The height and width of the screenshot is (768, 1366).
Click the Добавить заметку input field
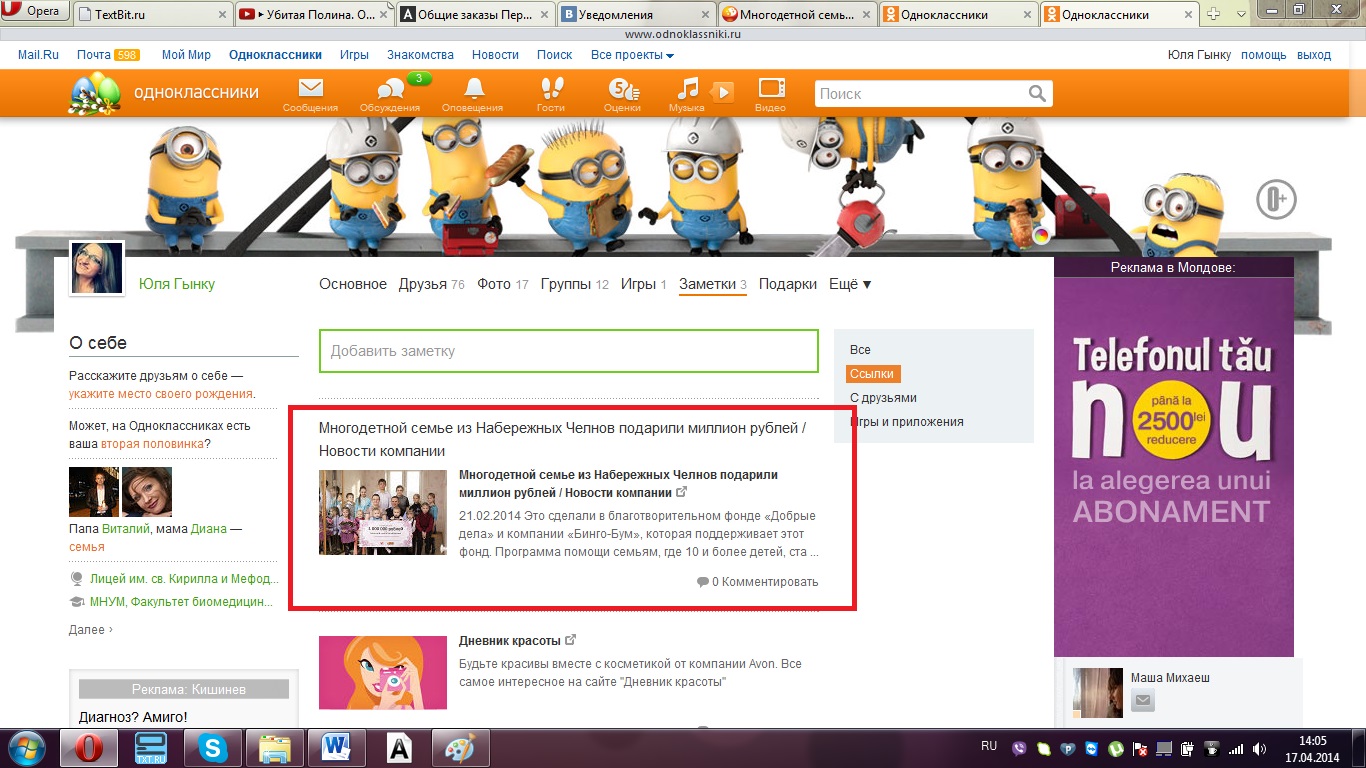(569, 351)
